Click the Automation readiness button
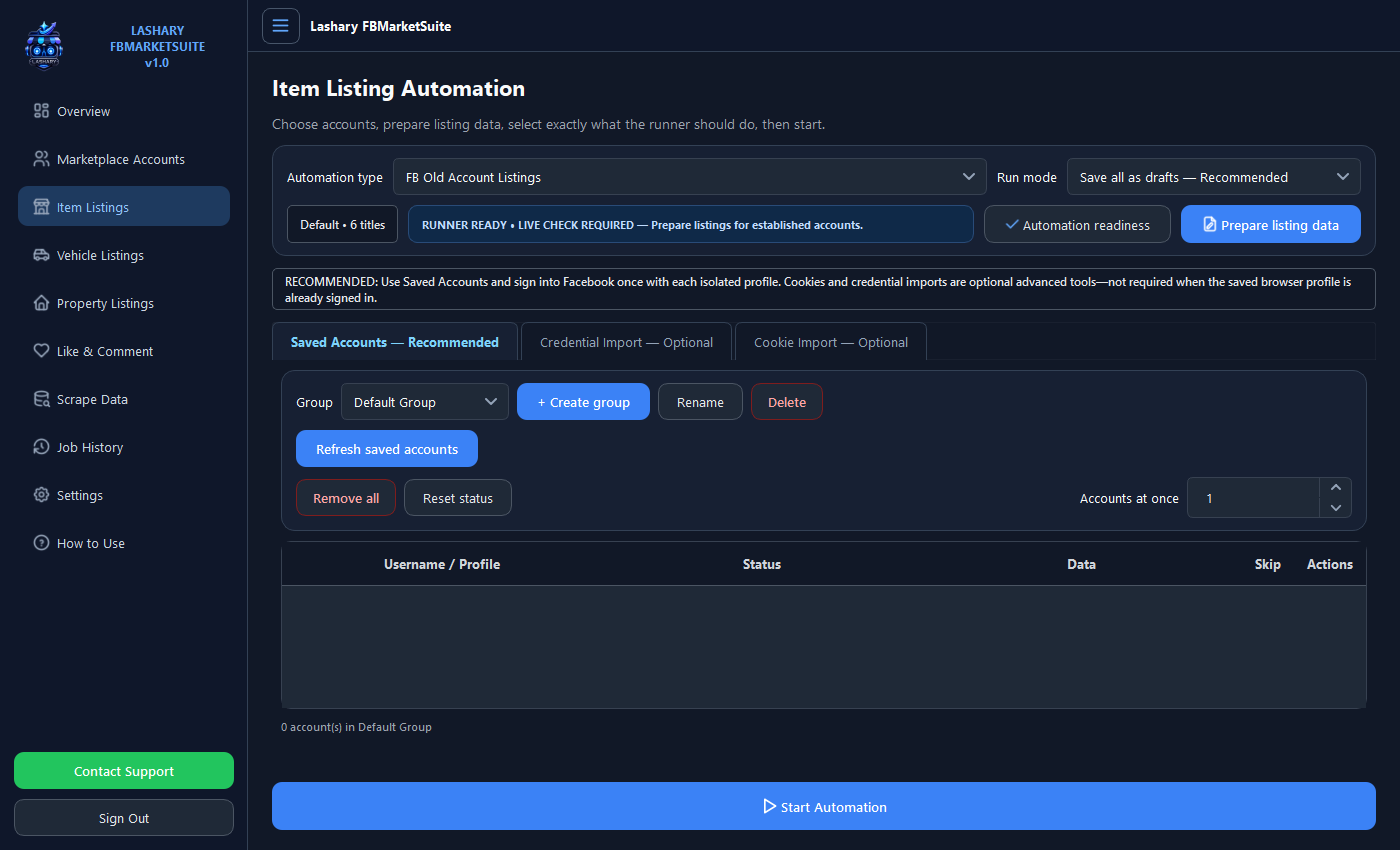 pyautogui.click(x=1077, y=224)
